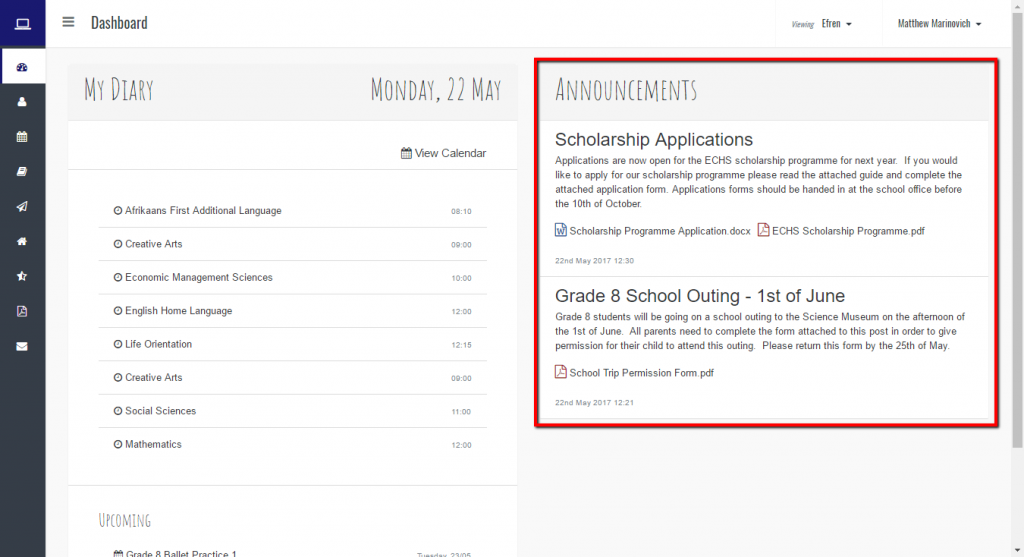Viewport: 1024px width, 557px height.
Task: Select the Economic Management Sciences entry
Action: click(293, 278)
